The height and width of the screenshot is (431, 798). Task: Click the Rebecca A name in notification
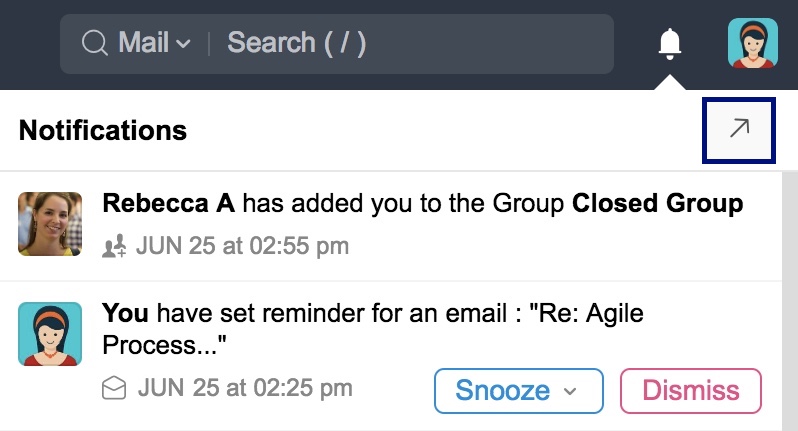click(x=168, y=204)
